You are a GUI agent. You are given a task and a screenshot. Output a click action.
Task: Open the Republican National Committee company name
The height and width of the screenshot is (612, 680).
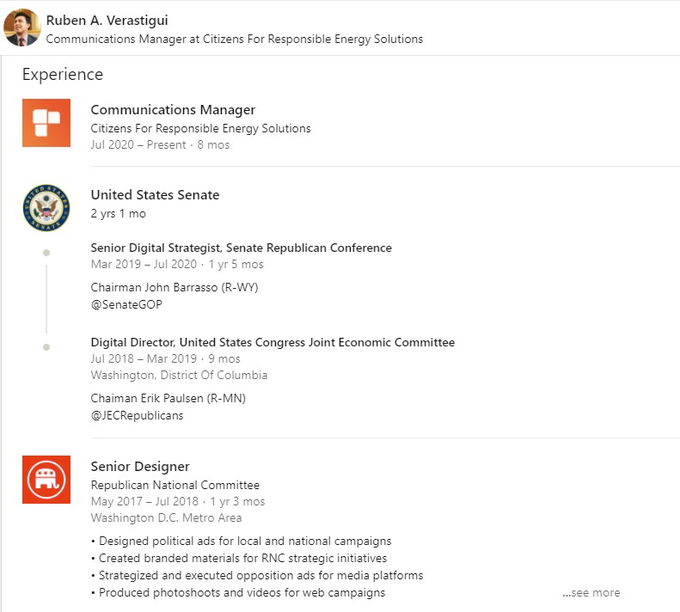click(175, 485)
